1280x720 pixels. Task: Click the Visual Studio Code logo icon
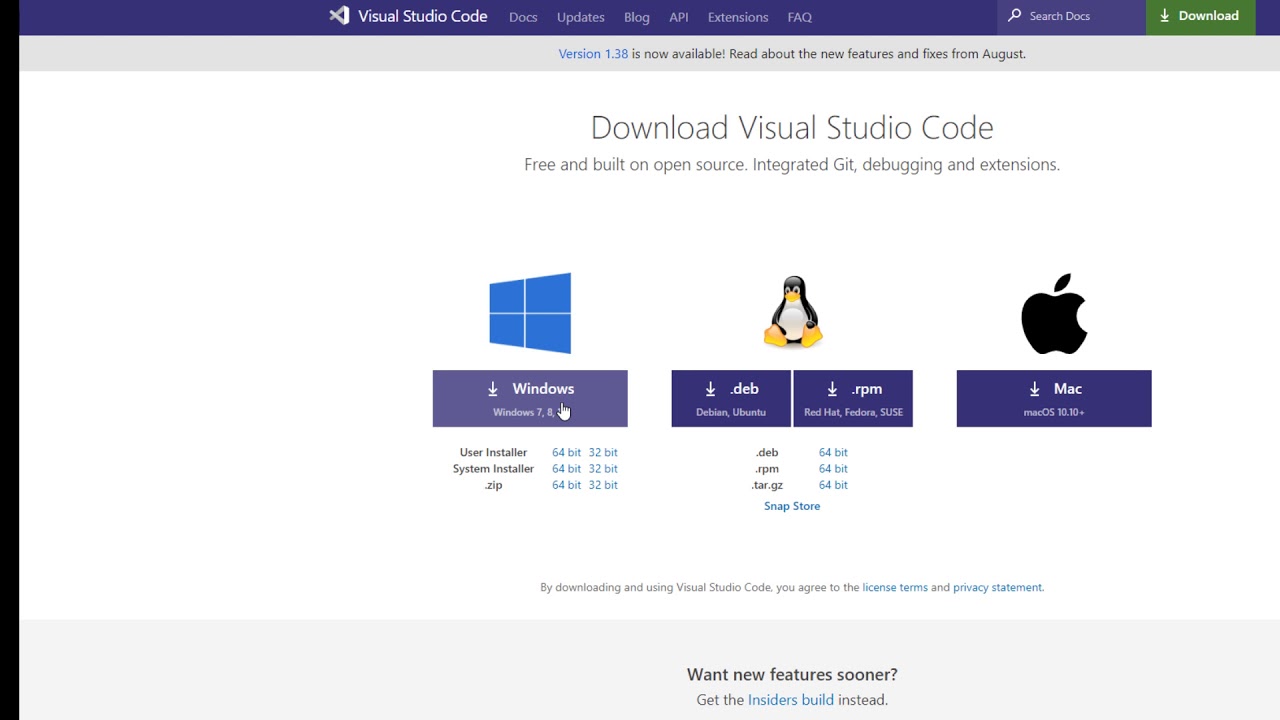(x=339, y=16)
